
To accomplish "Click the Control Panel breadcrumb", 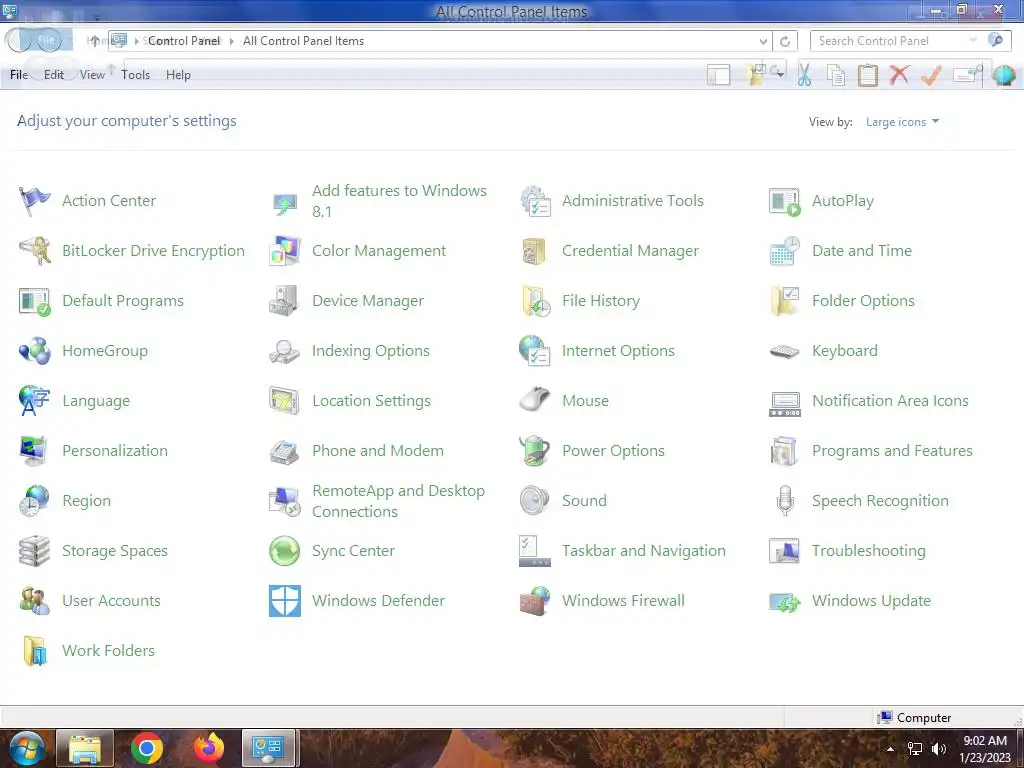I will (x=184, y=41).
